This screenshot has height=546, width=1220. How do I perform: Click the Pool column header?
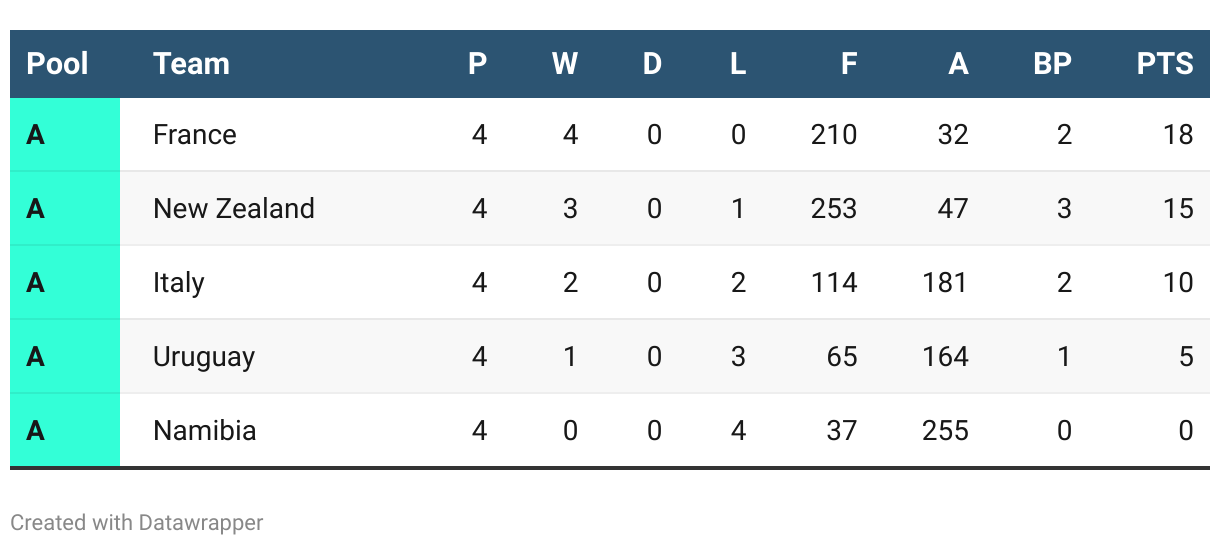point(57,64)
